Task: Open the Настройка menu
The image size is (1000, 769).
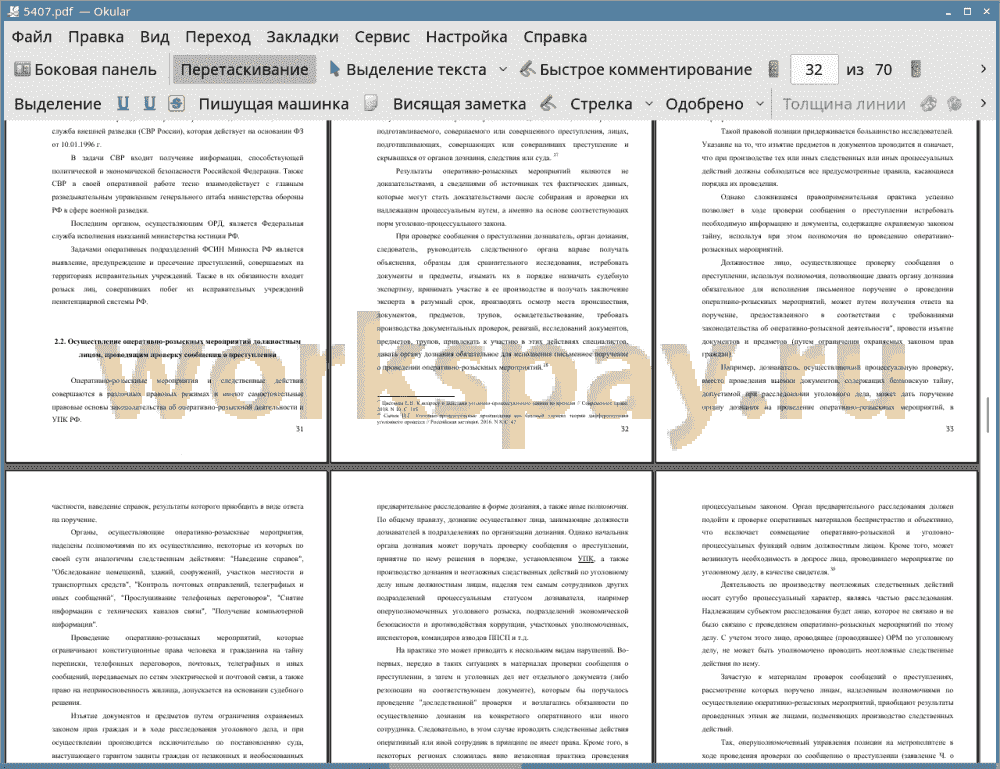Action: pyautogui.click(x=466, y=37)
